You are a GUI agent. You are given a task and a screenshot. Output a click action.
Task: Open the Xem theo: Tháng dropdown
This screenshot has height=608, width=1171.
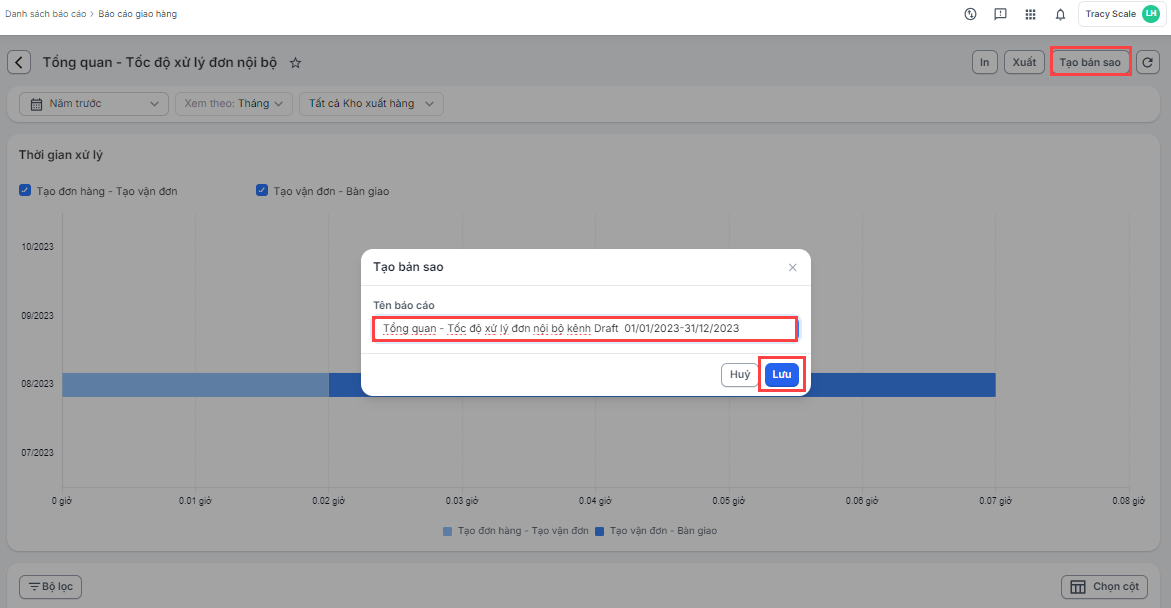pyautogui.click(x=234, y=103)
